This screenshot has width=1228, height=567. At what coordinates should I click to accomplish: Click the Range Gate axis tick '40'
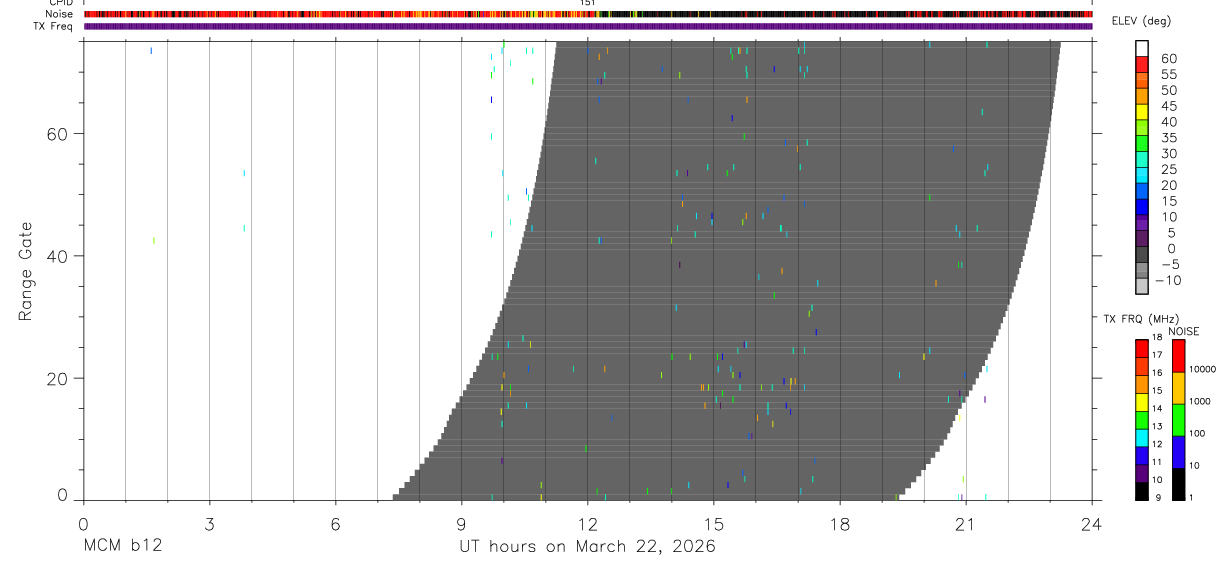(x=56, y=256)
